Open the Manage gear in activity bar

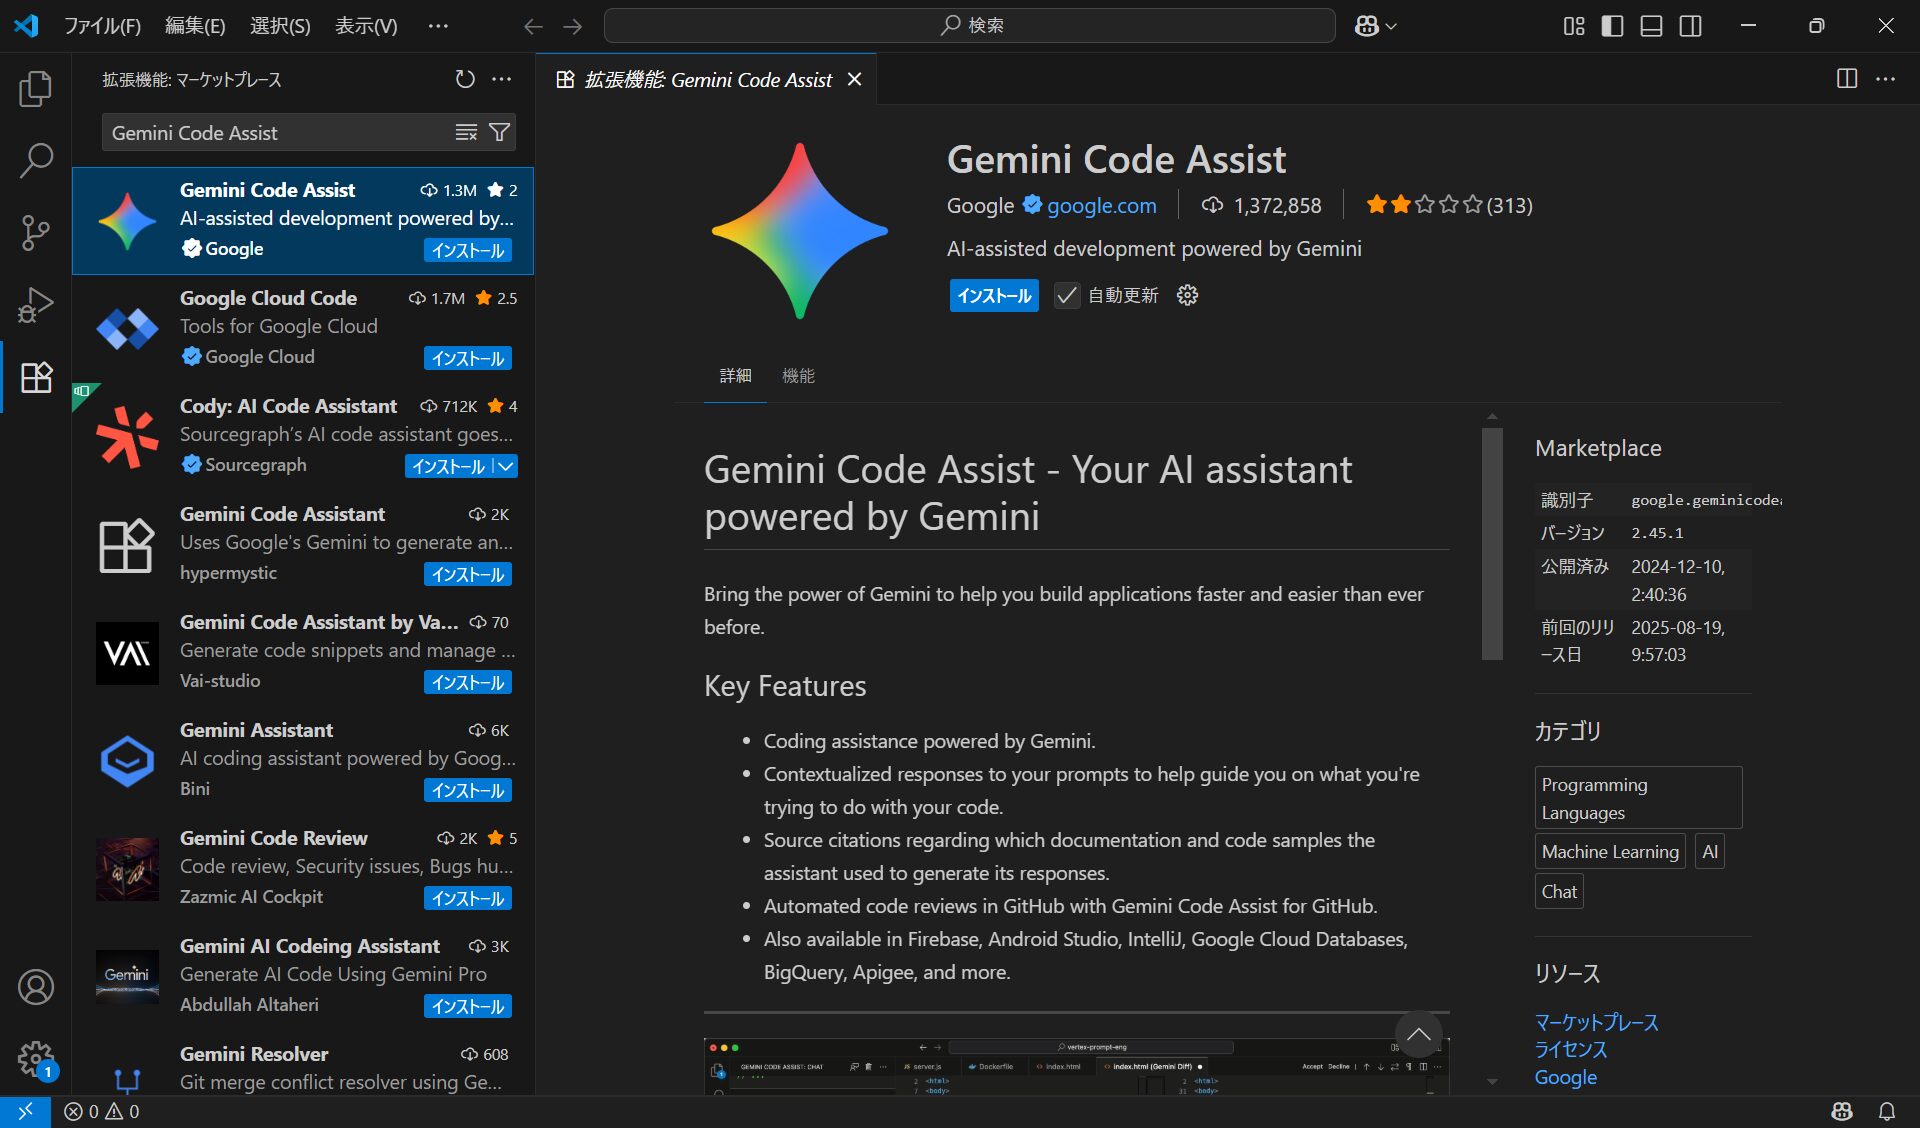pos(36,1058)
